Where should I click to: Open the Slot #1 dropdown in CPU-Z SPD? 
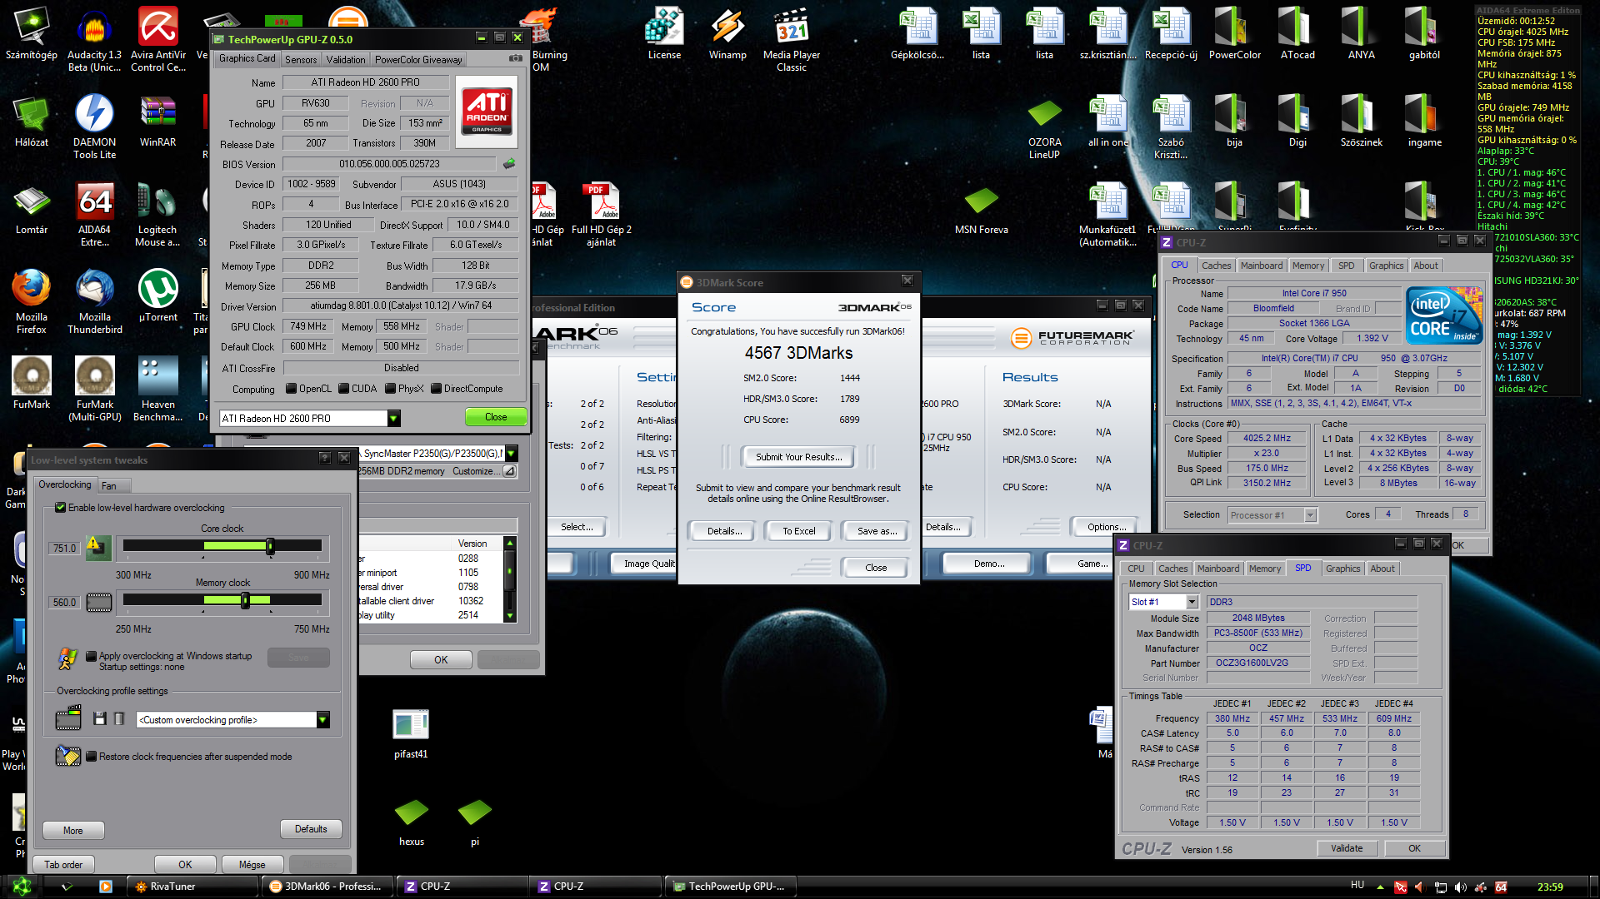coord(1192,602)
